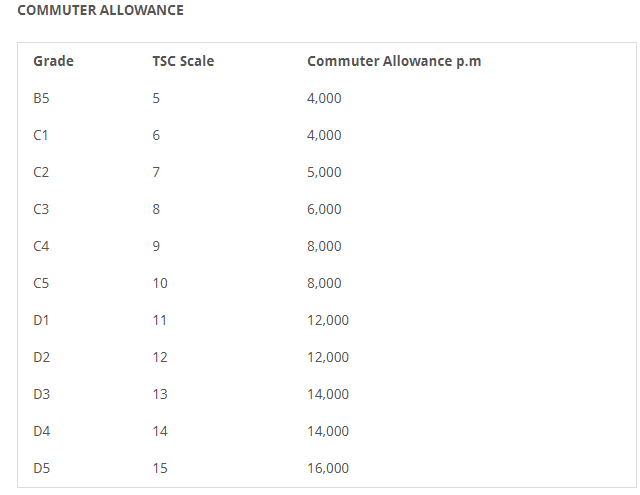Click grade D2 in the table
640x495 pixels.
click(41, 357)
